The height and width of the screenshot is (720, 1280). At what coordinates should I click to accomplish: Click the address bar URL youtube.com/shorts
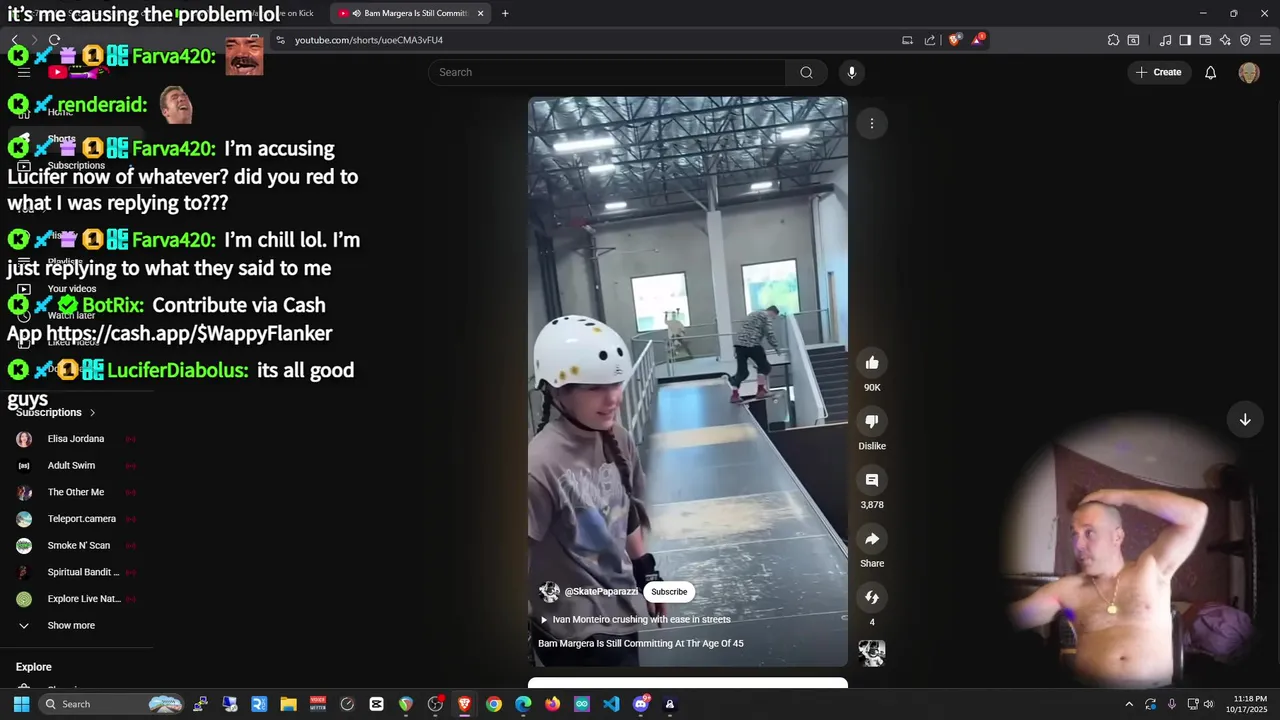(x=369, y=40)
